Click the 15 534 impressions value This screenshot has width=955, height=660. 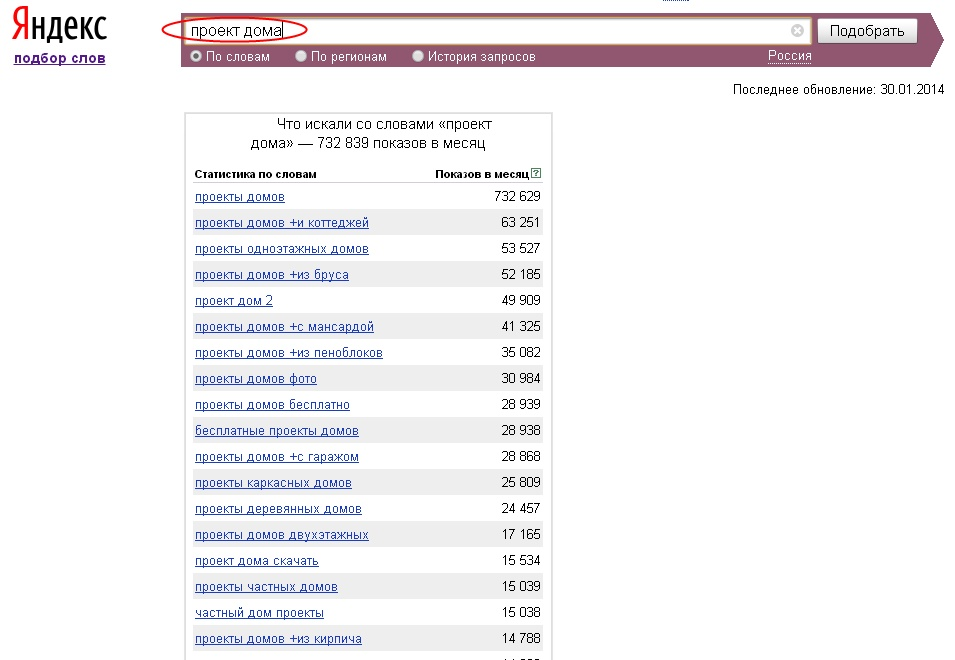tap(521, 560)
